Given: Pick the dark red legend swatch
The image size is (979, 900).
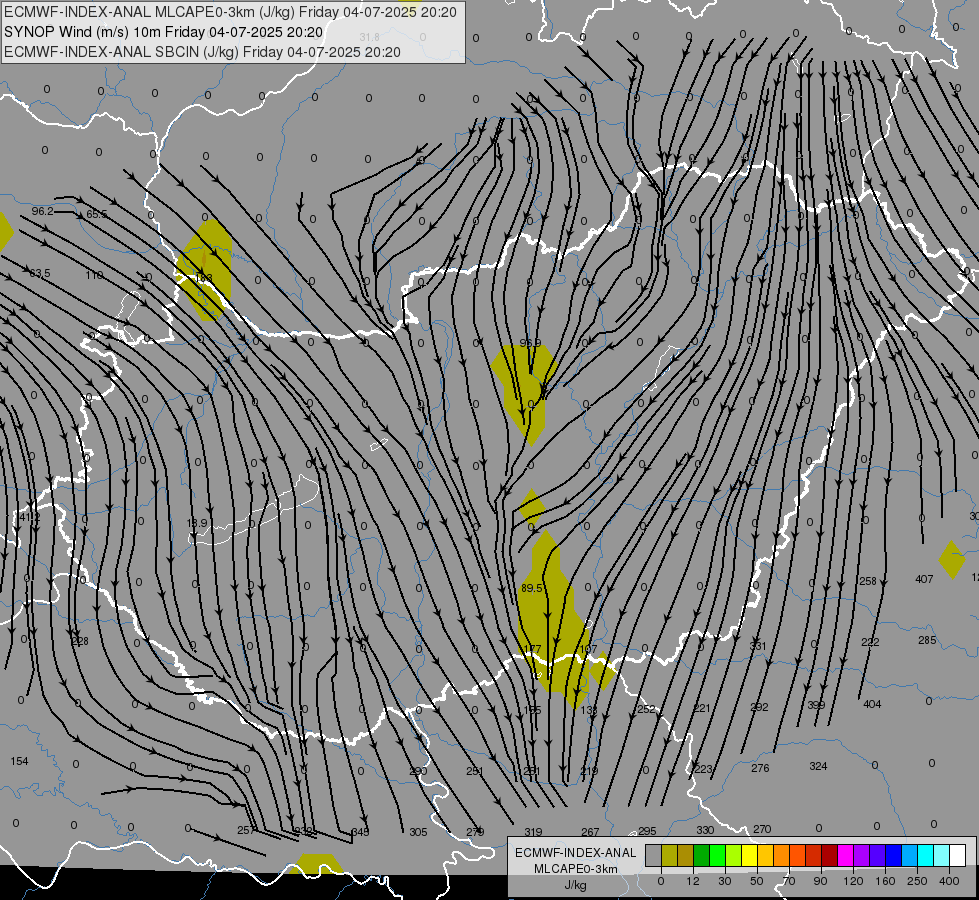Looking at the screenshot, I should 829,855.
